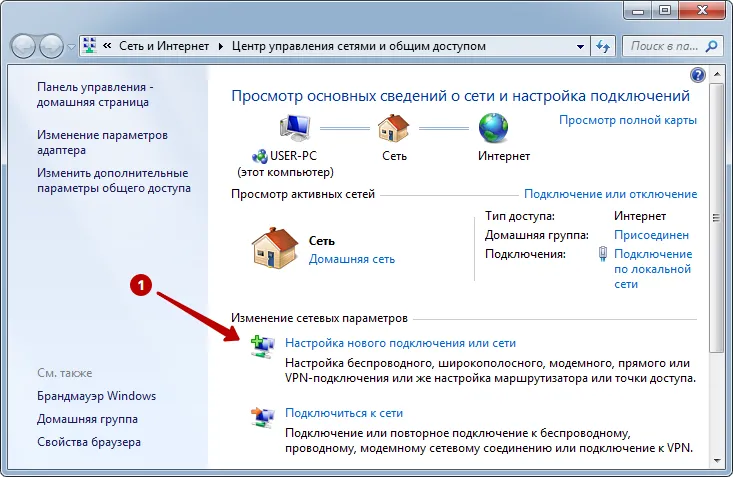The image size is (733, 477).
Task: Click the "Подключиться к сети" icon
Action: click(262, 417)
